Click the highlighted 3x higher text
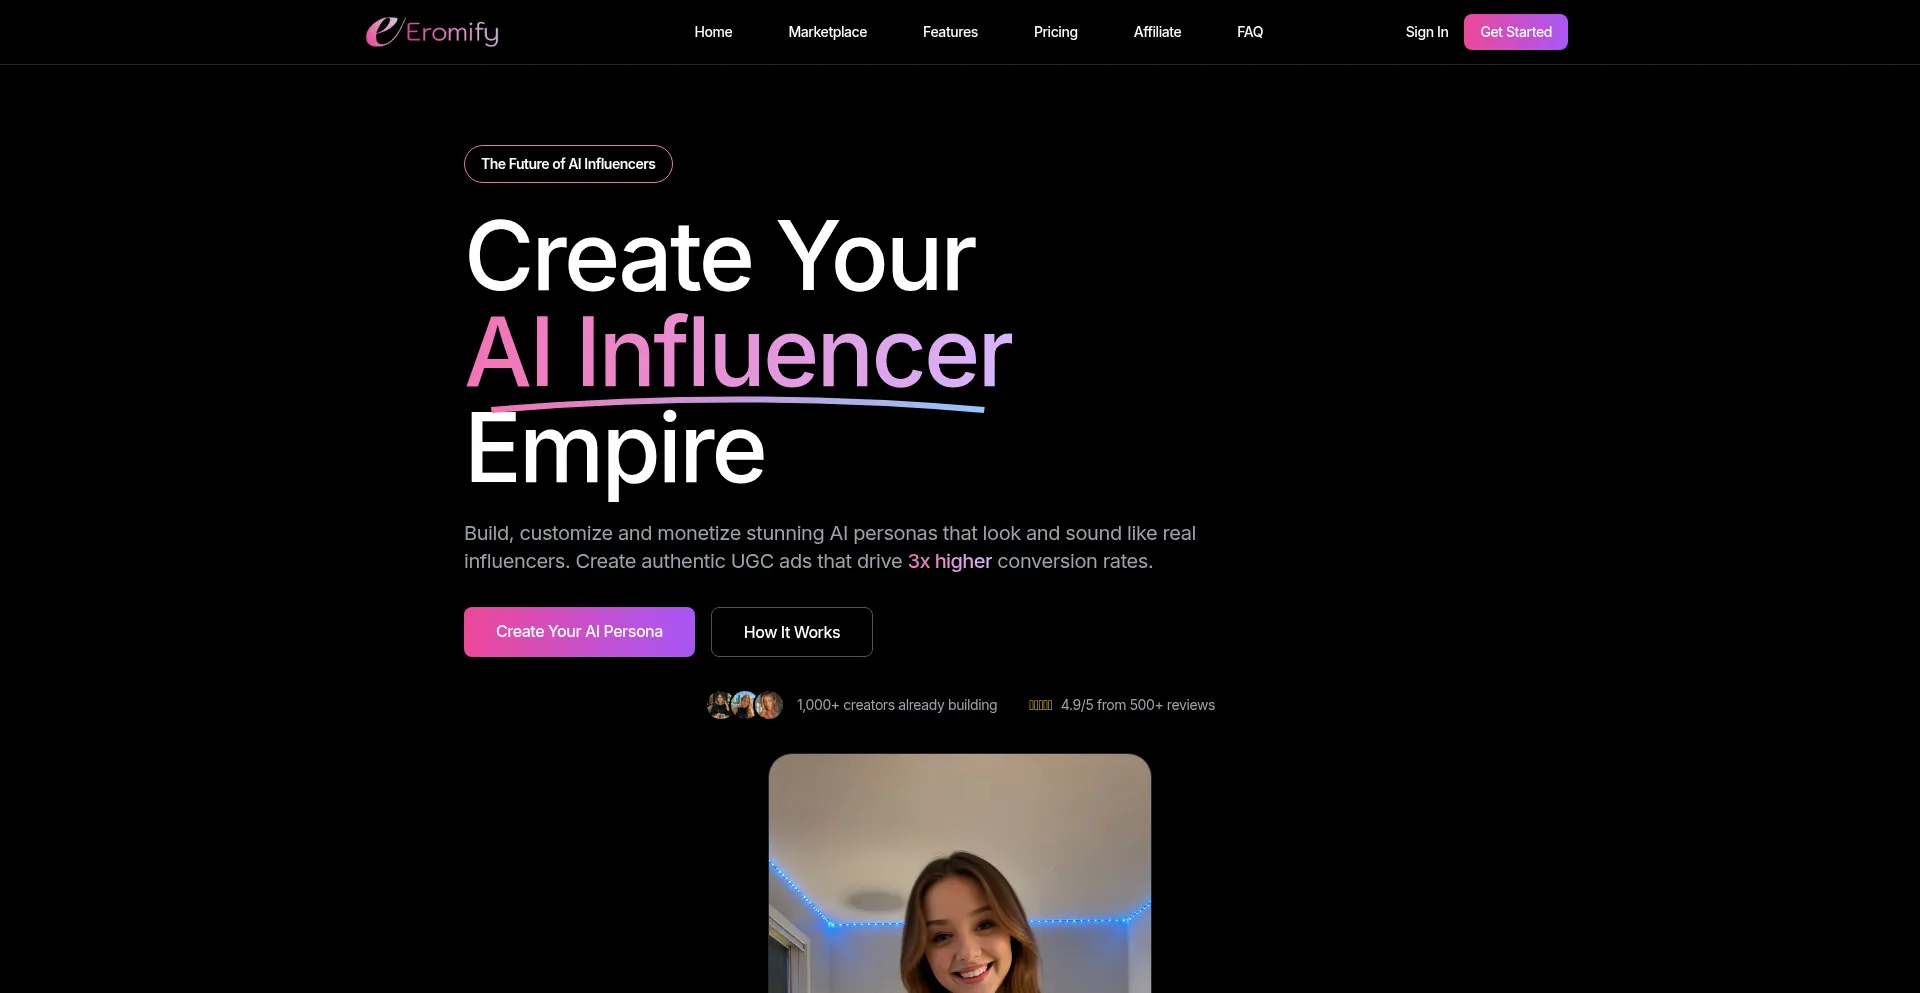Viewport: 1920px width, 993px height. [949, 561]
